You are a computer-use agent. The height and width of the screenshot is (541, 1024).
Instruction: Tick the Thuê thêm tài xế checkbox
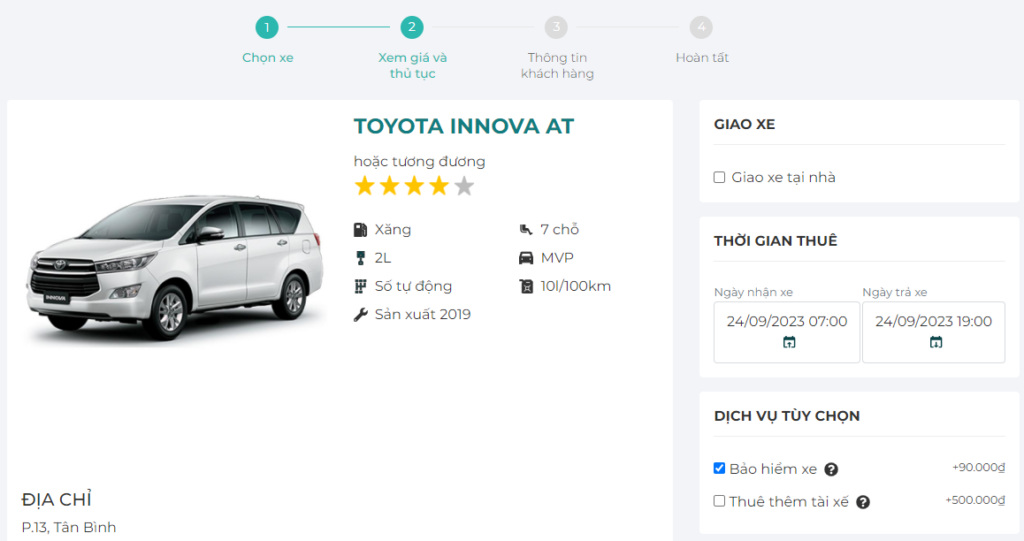719,501
